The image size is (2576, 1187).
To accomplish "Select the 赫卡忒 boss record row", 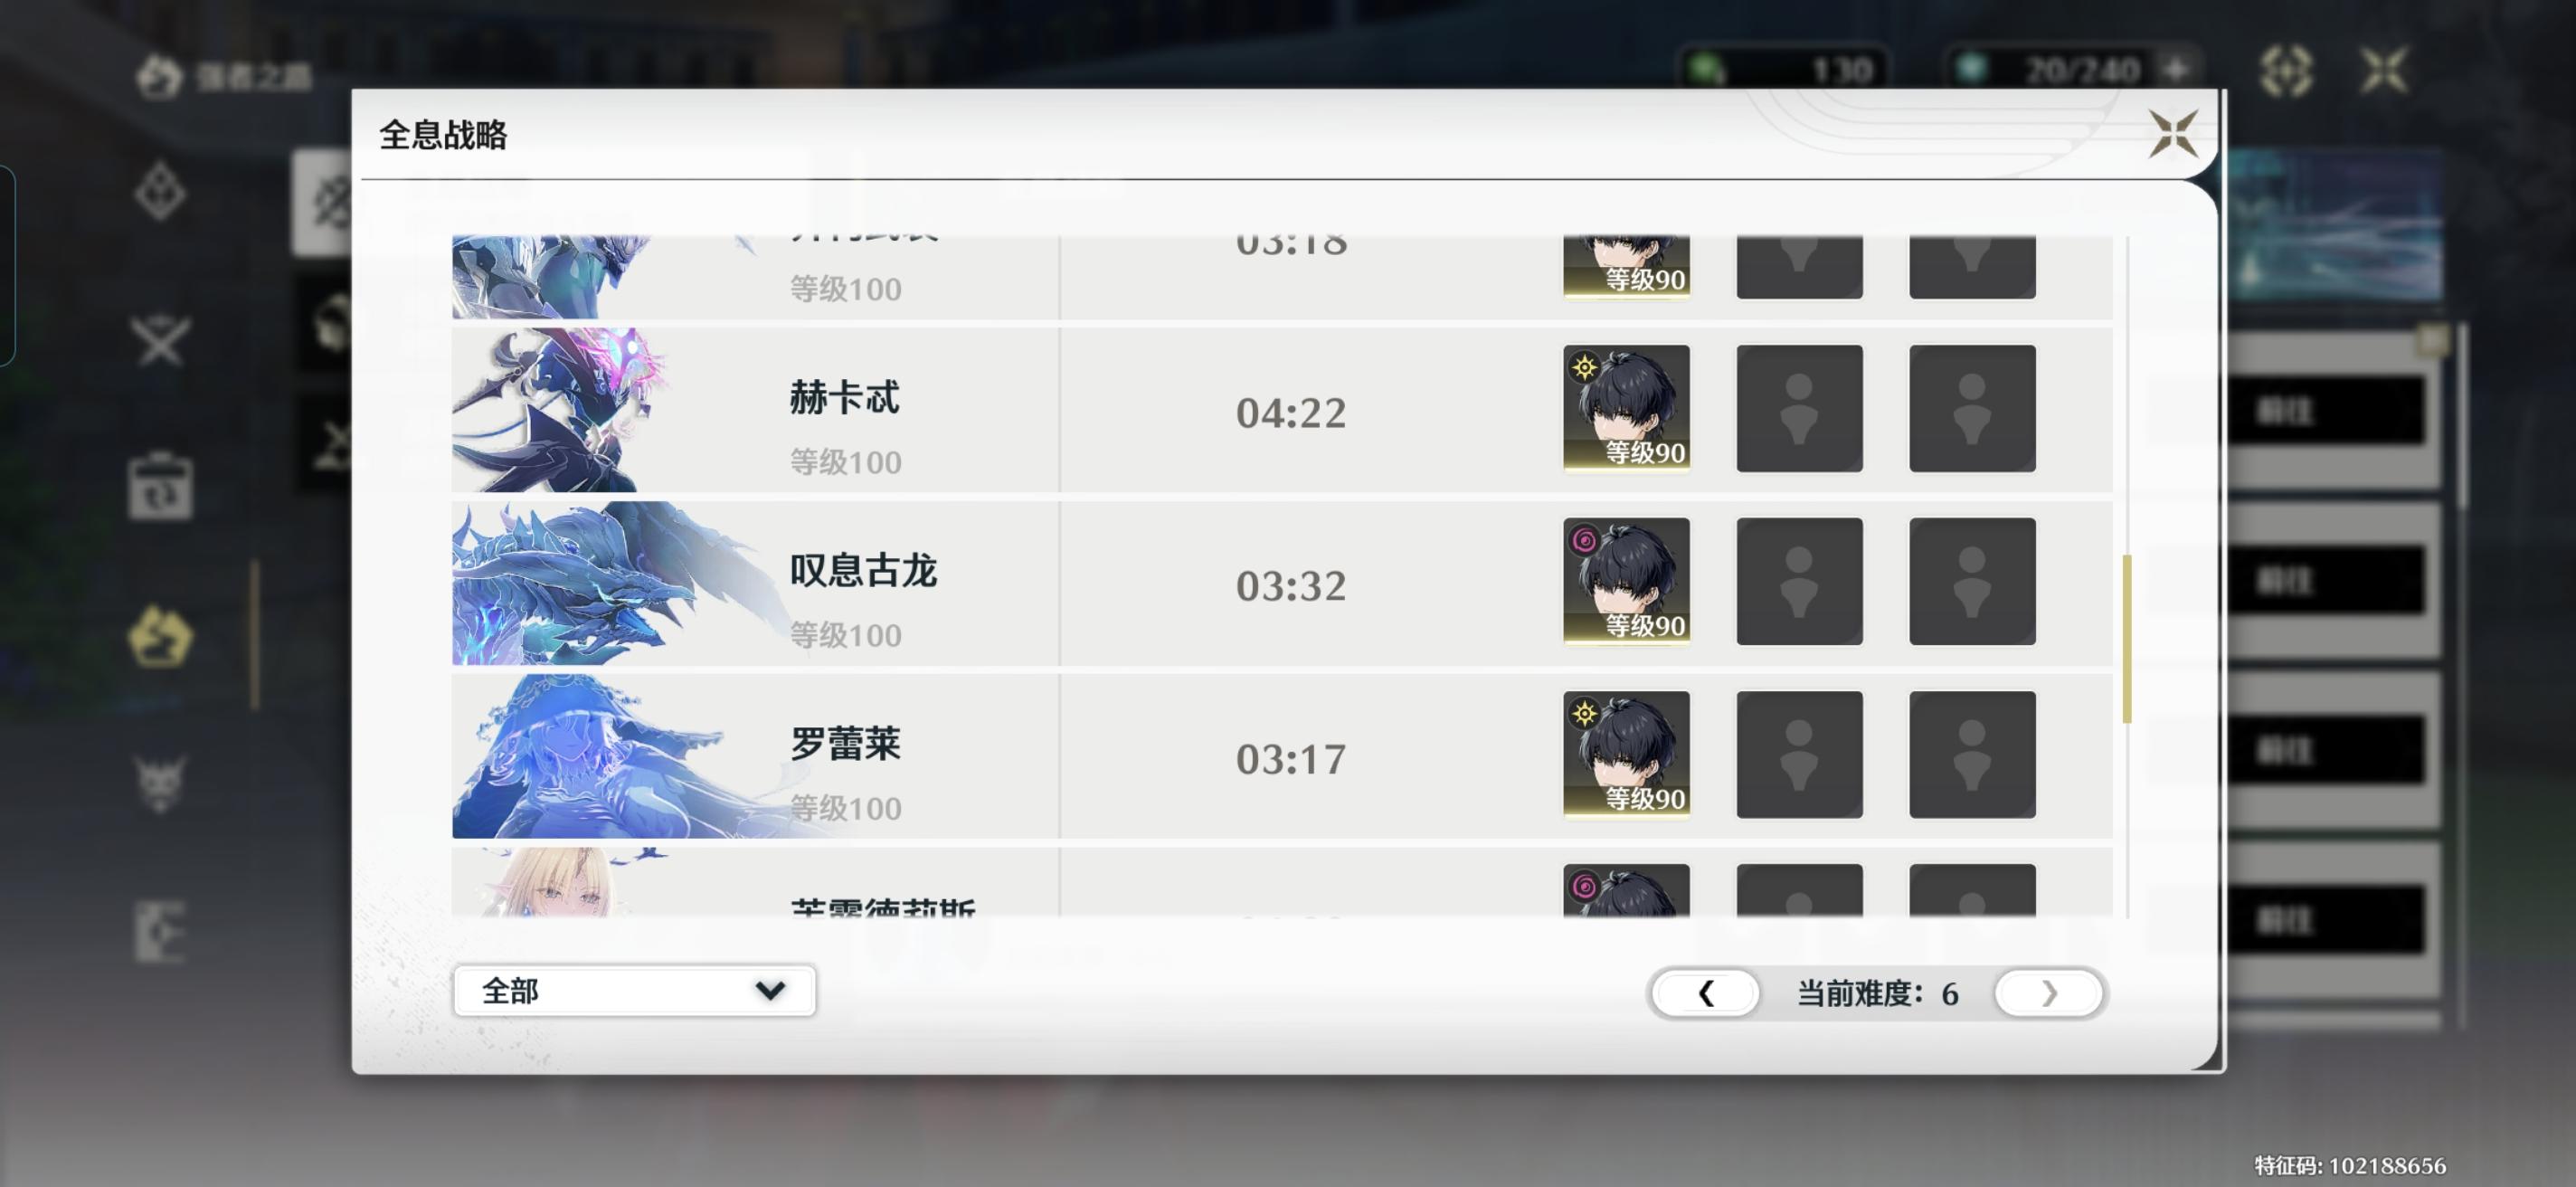I will pyautogui.click(x=1281, y=410).
